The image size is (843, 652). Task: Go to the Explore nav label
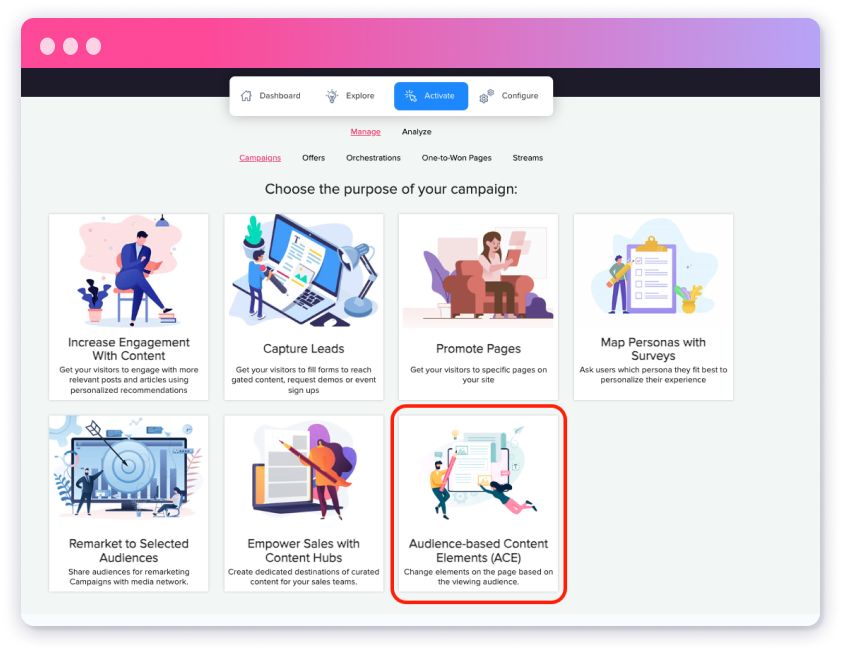tap(360, 96)
